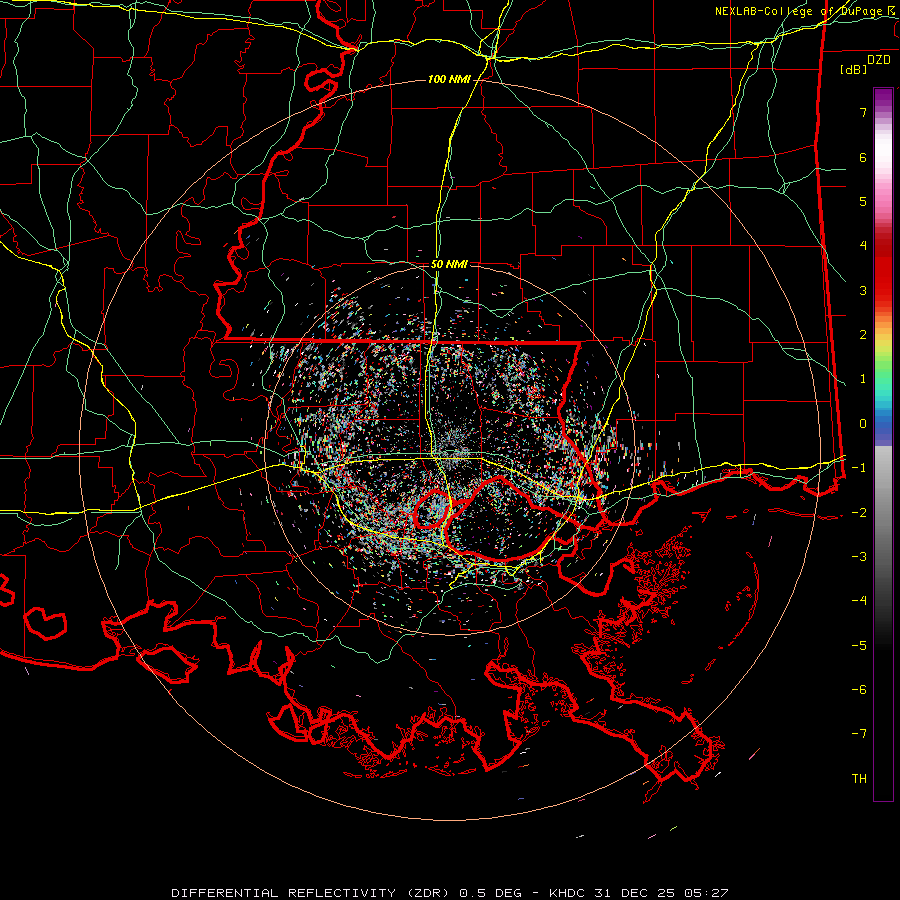Click the 0 dB scale tick label
This screenshot has height=900, width=900.
[x=863, y=424]
